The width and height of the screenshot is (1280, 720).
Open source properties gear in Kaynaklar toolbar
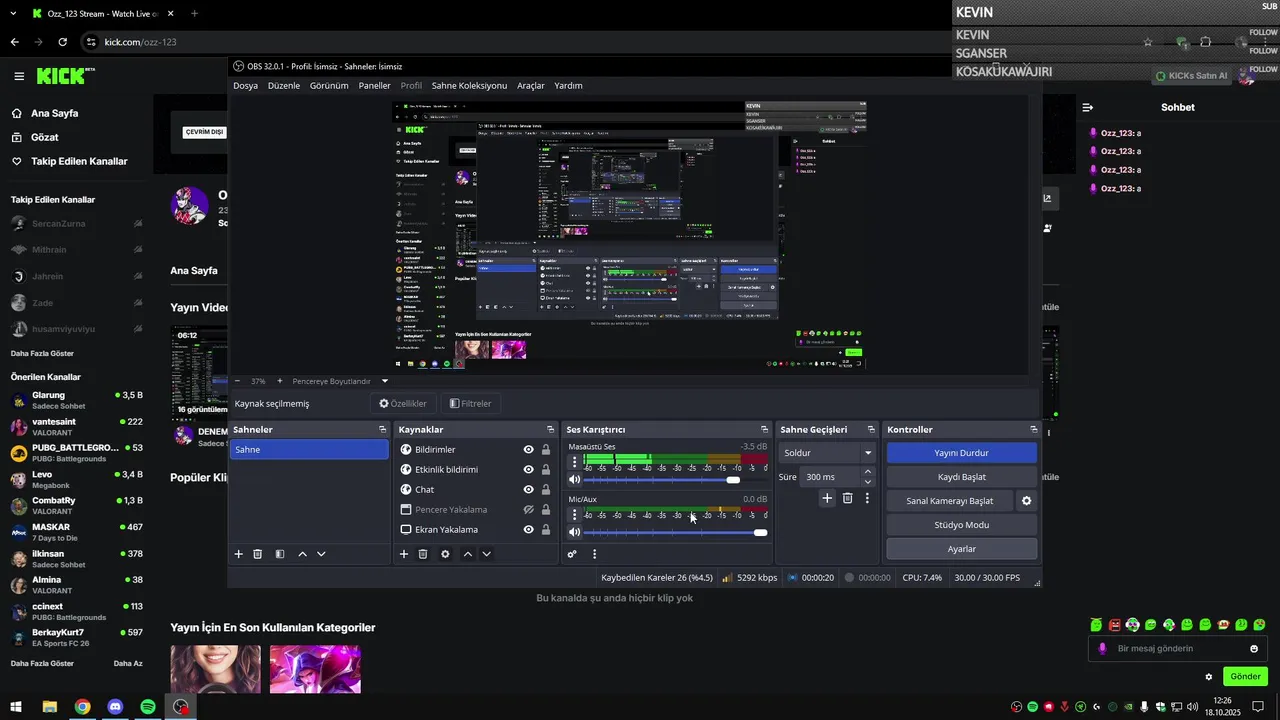point(445,554)
